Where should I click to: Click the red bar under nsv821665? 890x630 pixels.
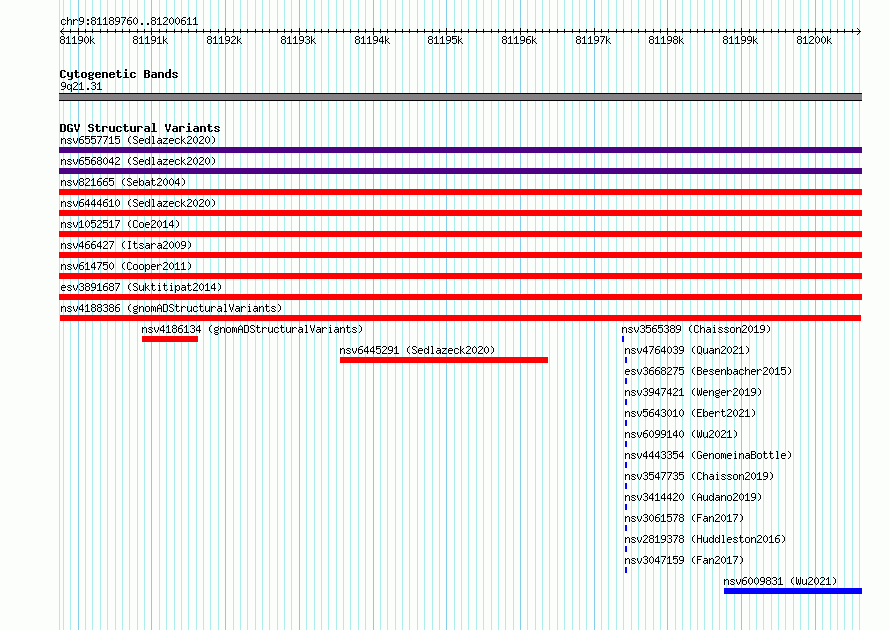(460, 192)
